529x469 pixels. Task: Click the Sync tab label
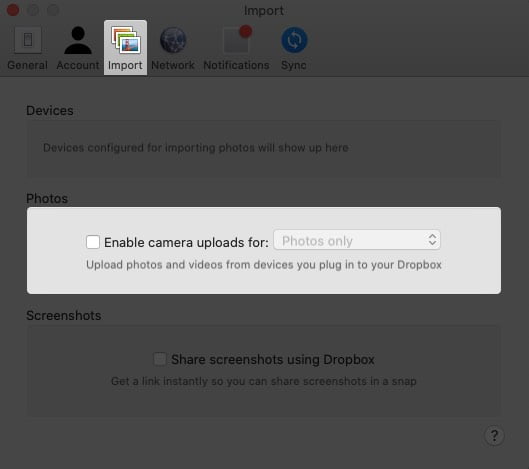click(x=294, y=65)
